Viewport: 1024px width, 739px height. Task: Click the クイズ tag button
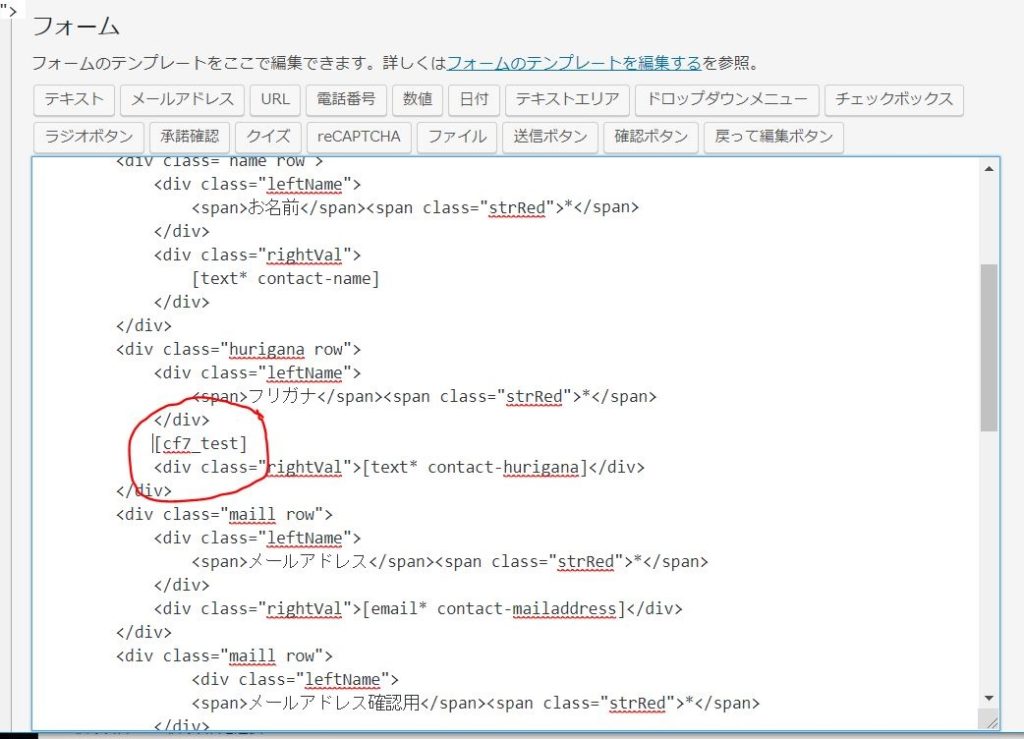tap(269, 136)
